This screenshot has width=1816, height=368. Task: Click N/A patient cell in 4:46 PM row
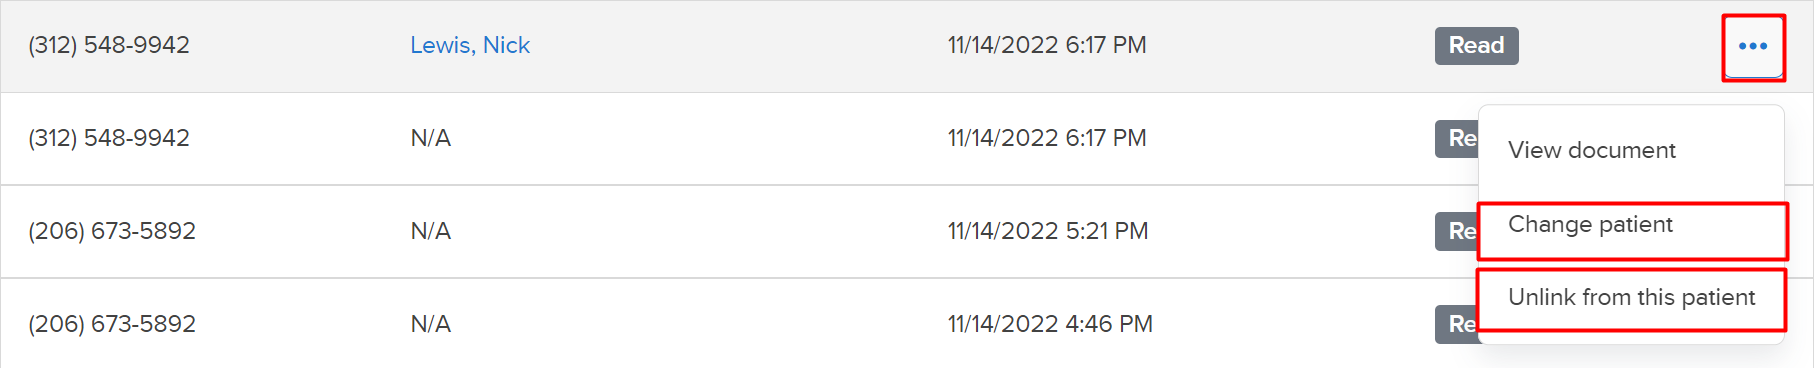coord(431,324)
